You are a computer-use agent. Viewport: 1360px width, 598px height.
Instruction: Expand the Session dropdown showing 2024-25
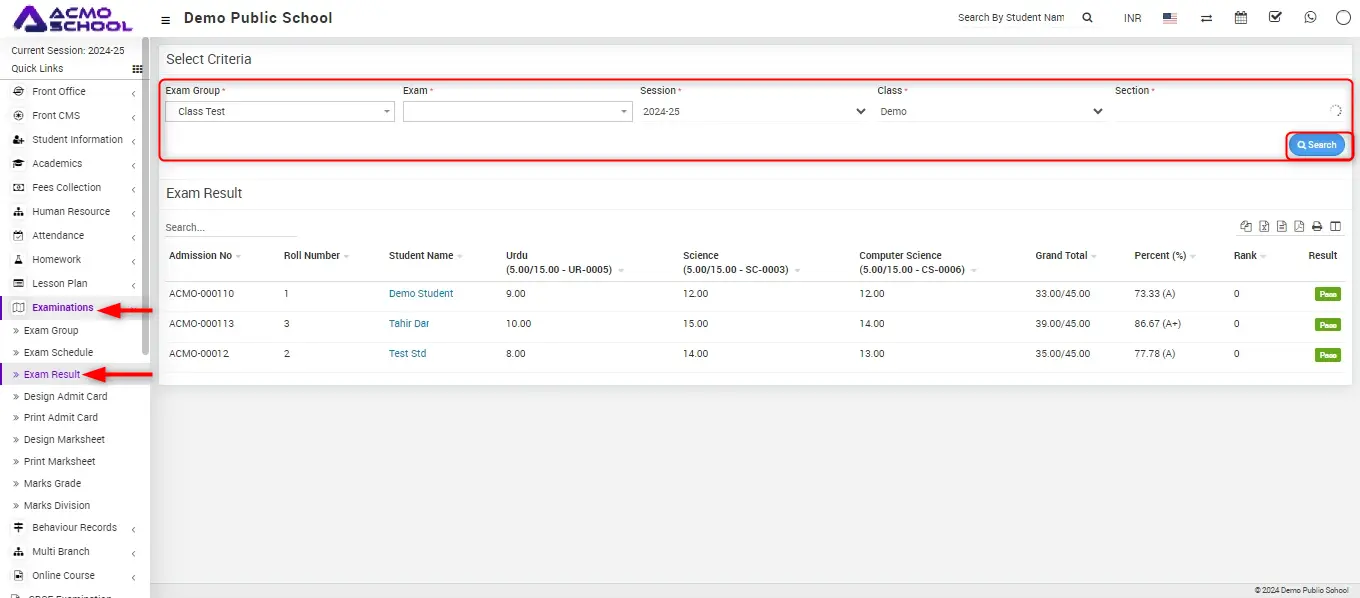[x=753, y=112]
